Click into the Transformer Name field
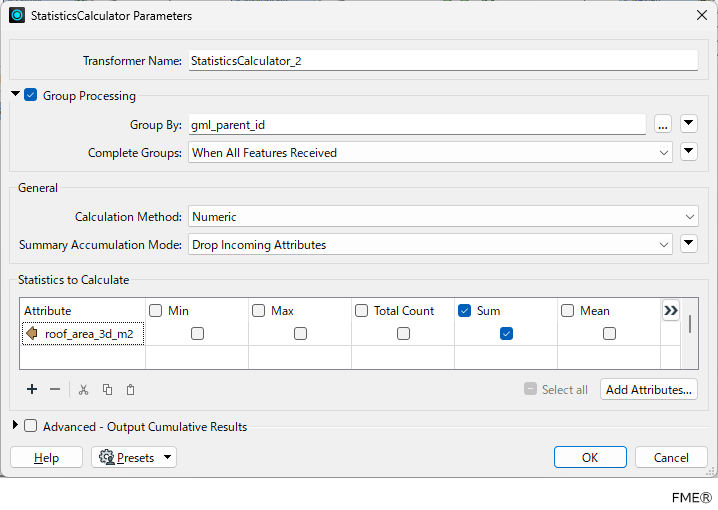Image resolution: width=718 pixels, height=510 pixels. coord(442,60)
